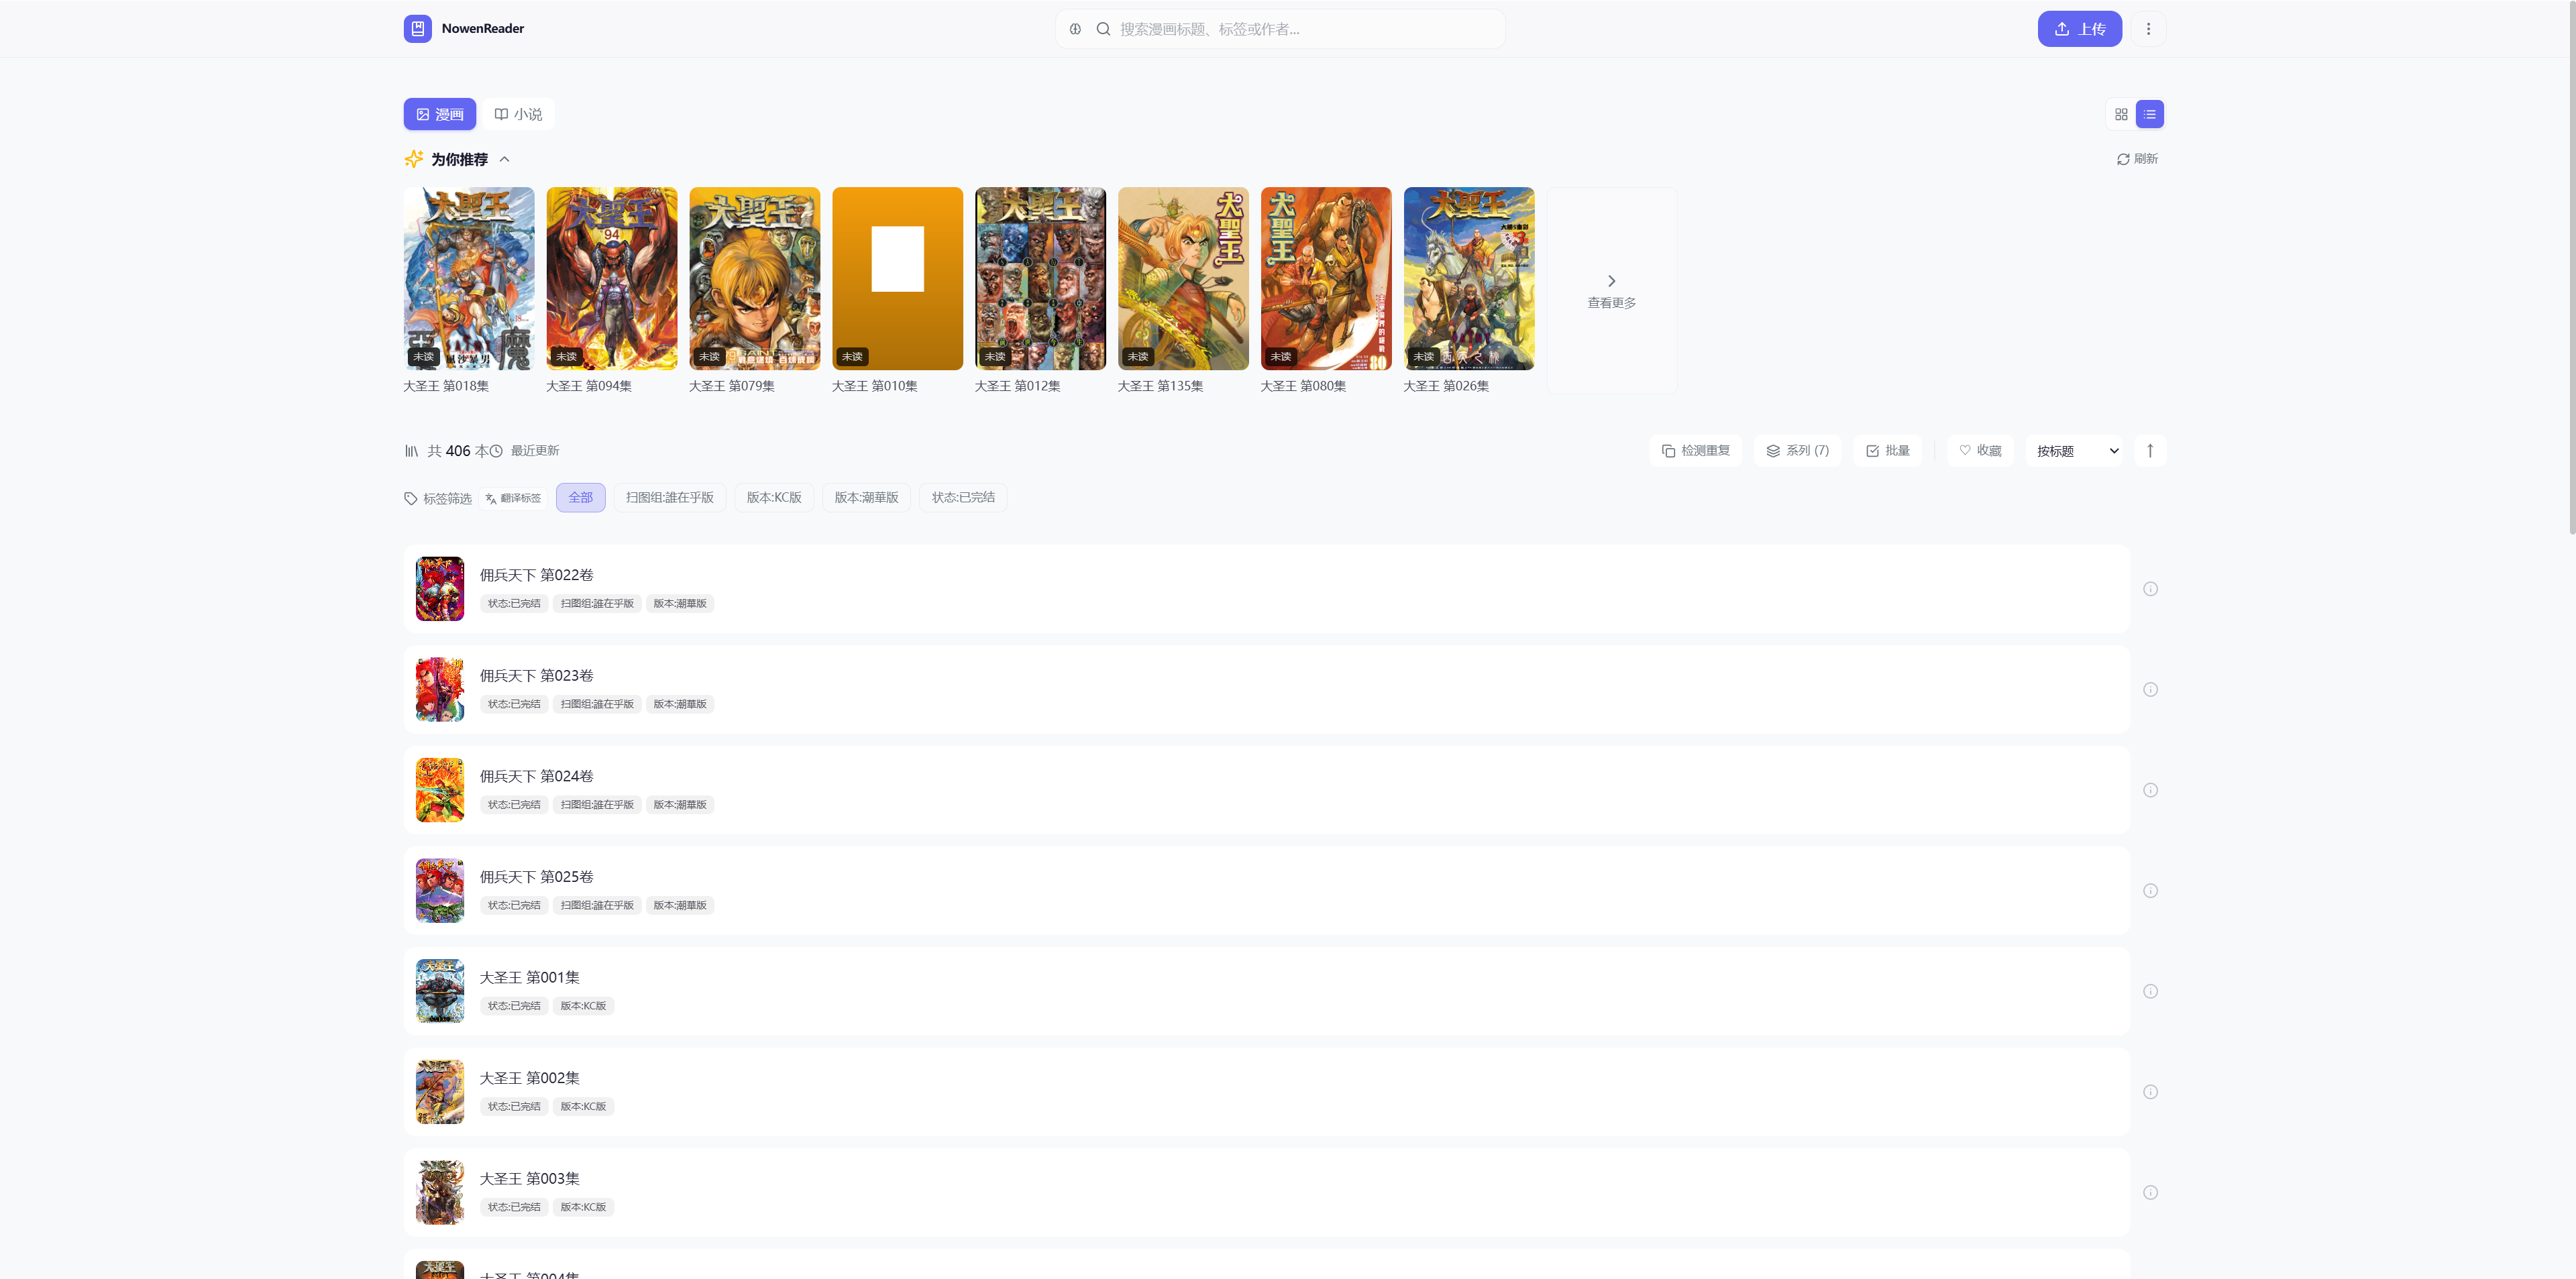Click 扫图组:誰在乎版 tag on 佣兵天下 第023卷

597,704
